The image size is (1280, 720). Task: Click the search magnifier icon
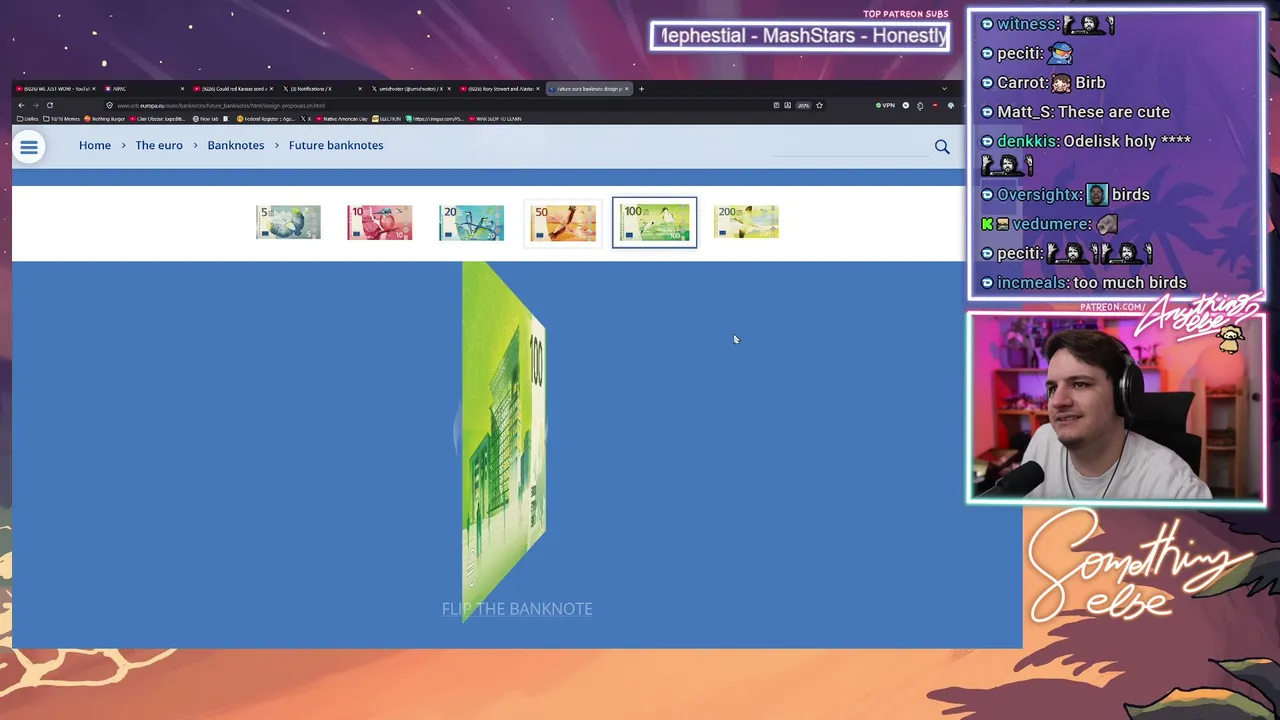[942, 147]
